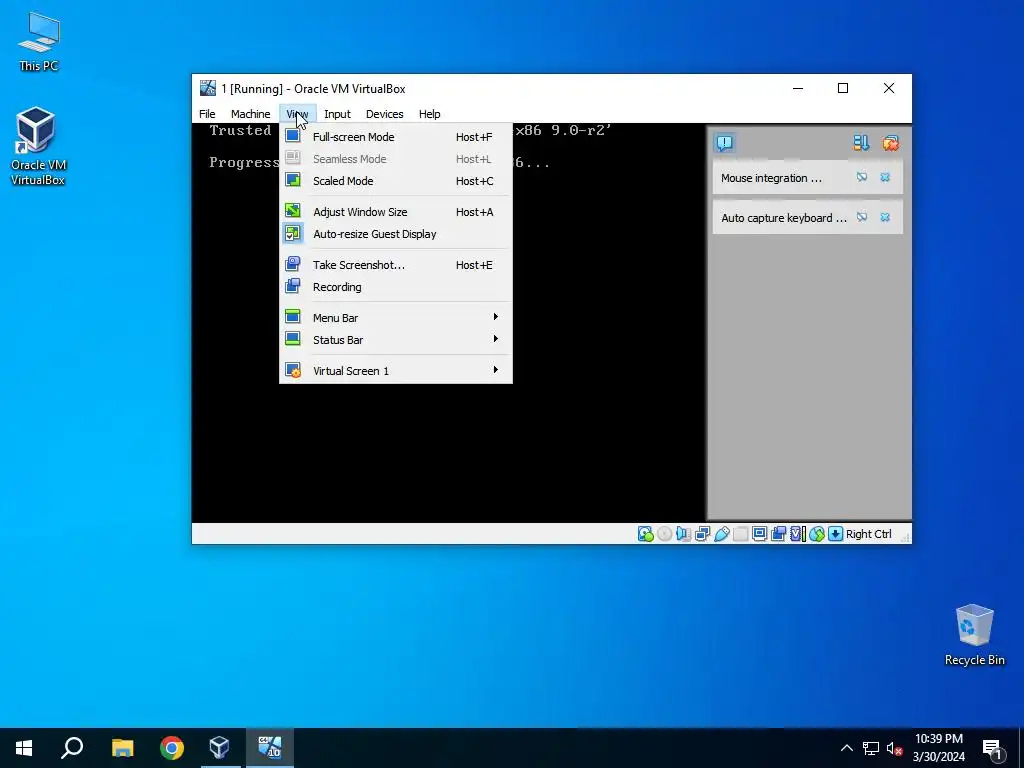Viewport: 1024px width, 768px height.
Task: Click the display monitor status bar icon
Action: click(760, 534)
